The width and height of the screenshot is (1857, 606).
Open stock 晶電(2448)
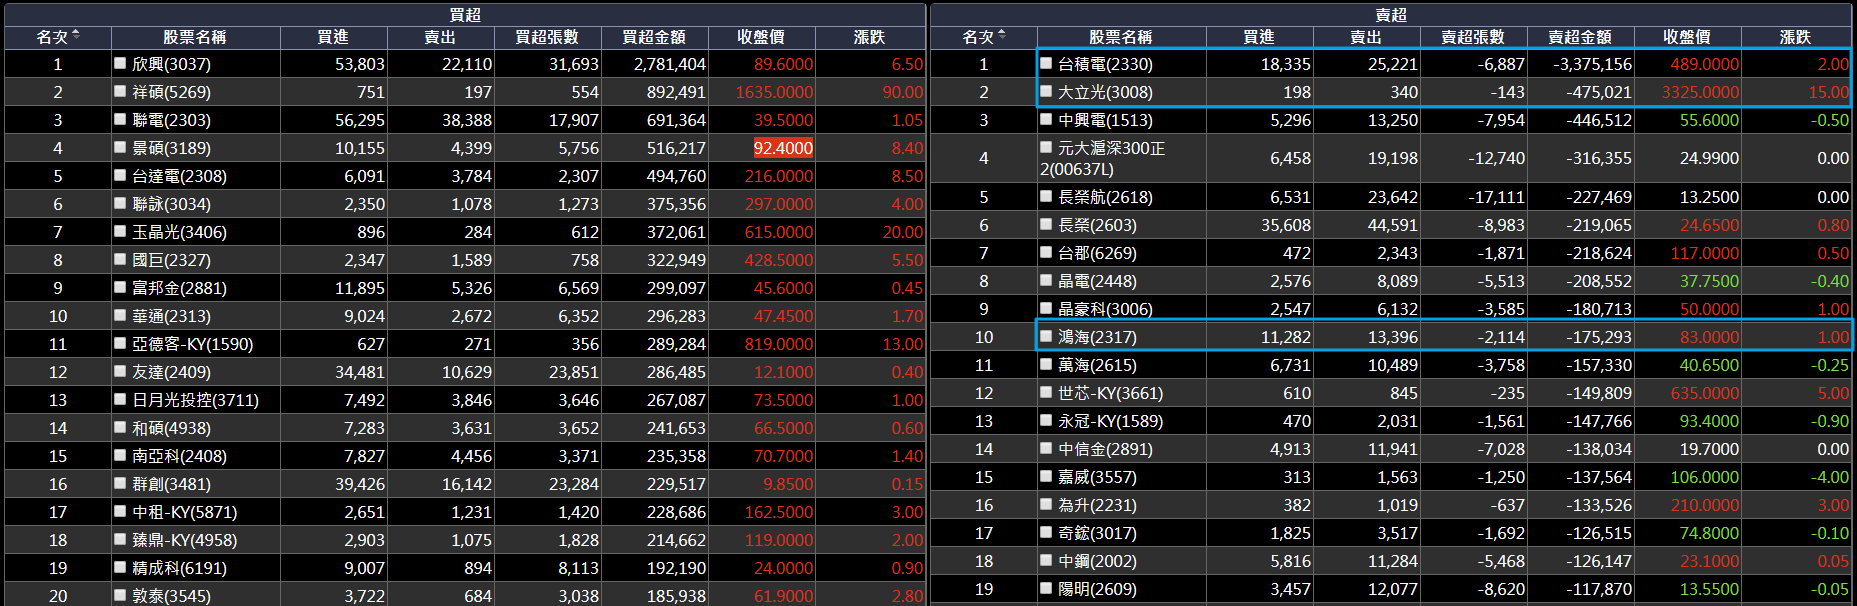[x=1097, y=281]
